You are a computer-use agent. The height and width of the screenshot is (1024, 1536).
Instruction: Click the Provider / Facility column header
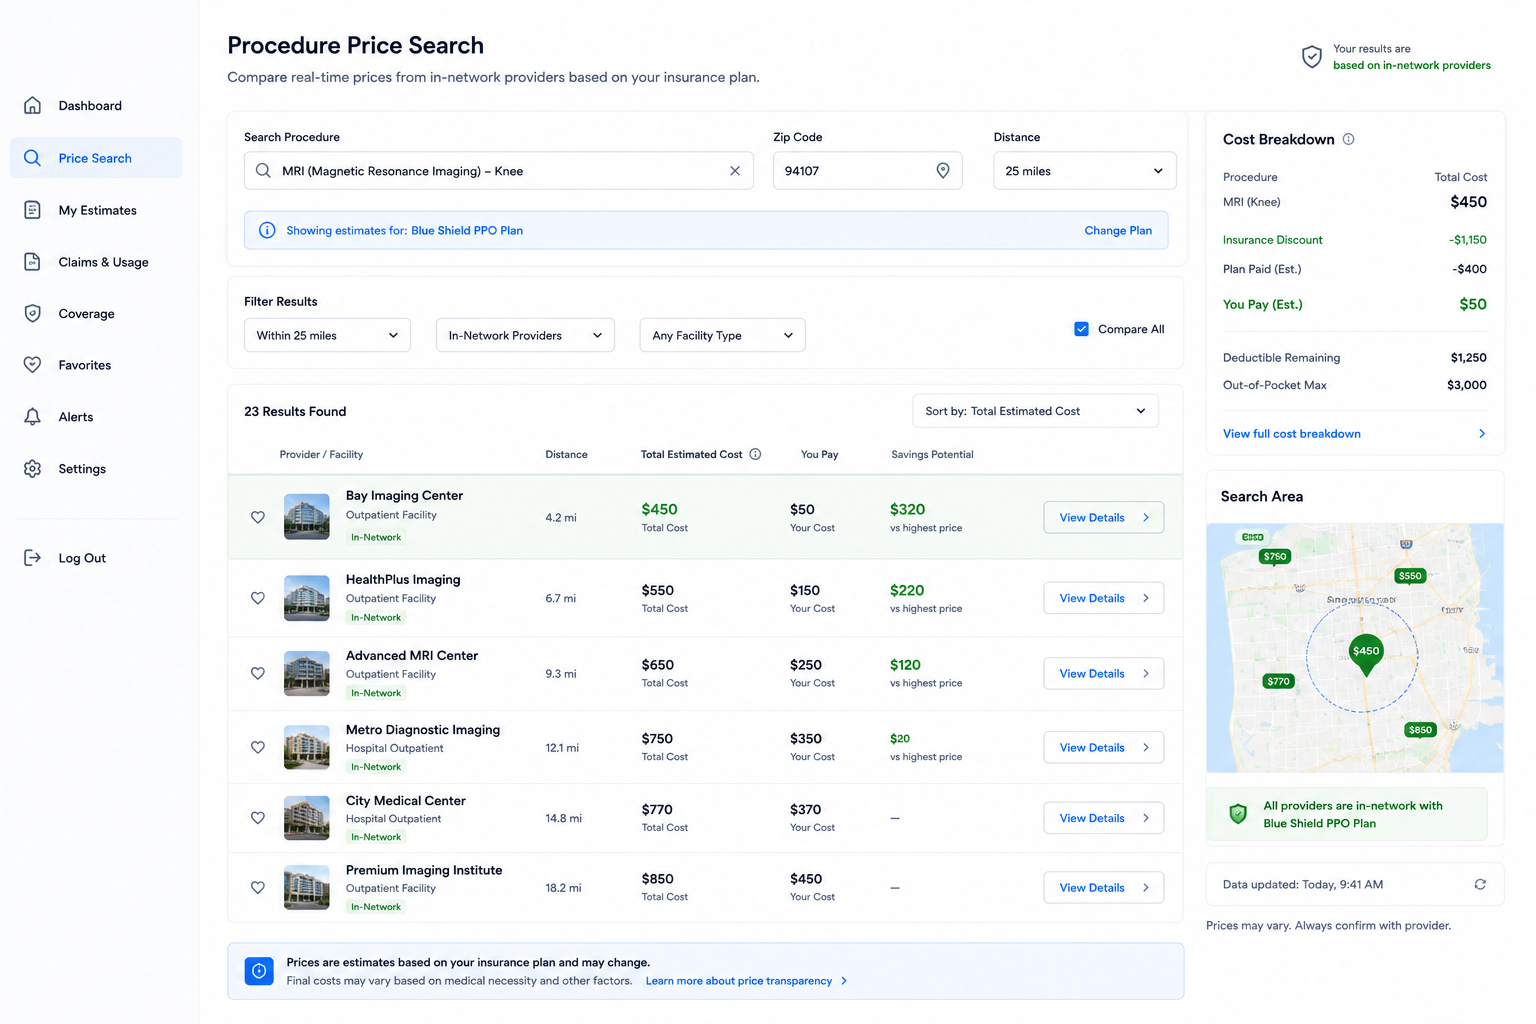coord(321,454)
